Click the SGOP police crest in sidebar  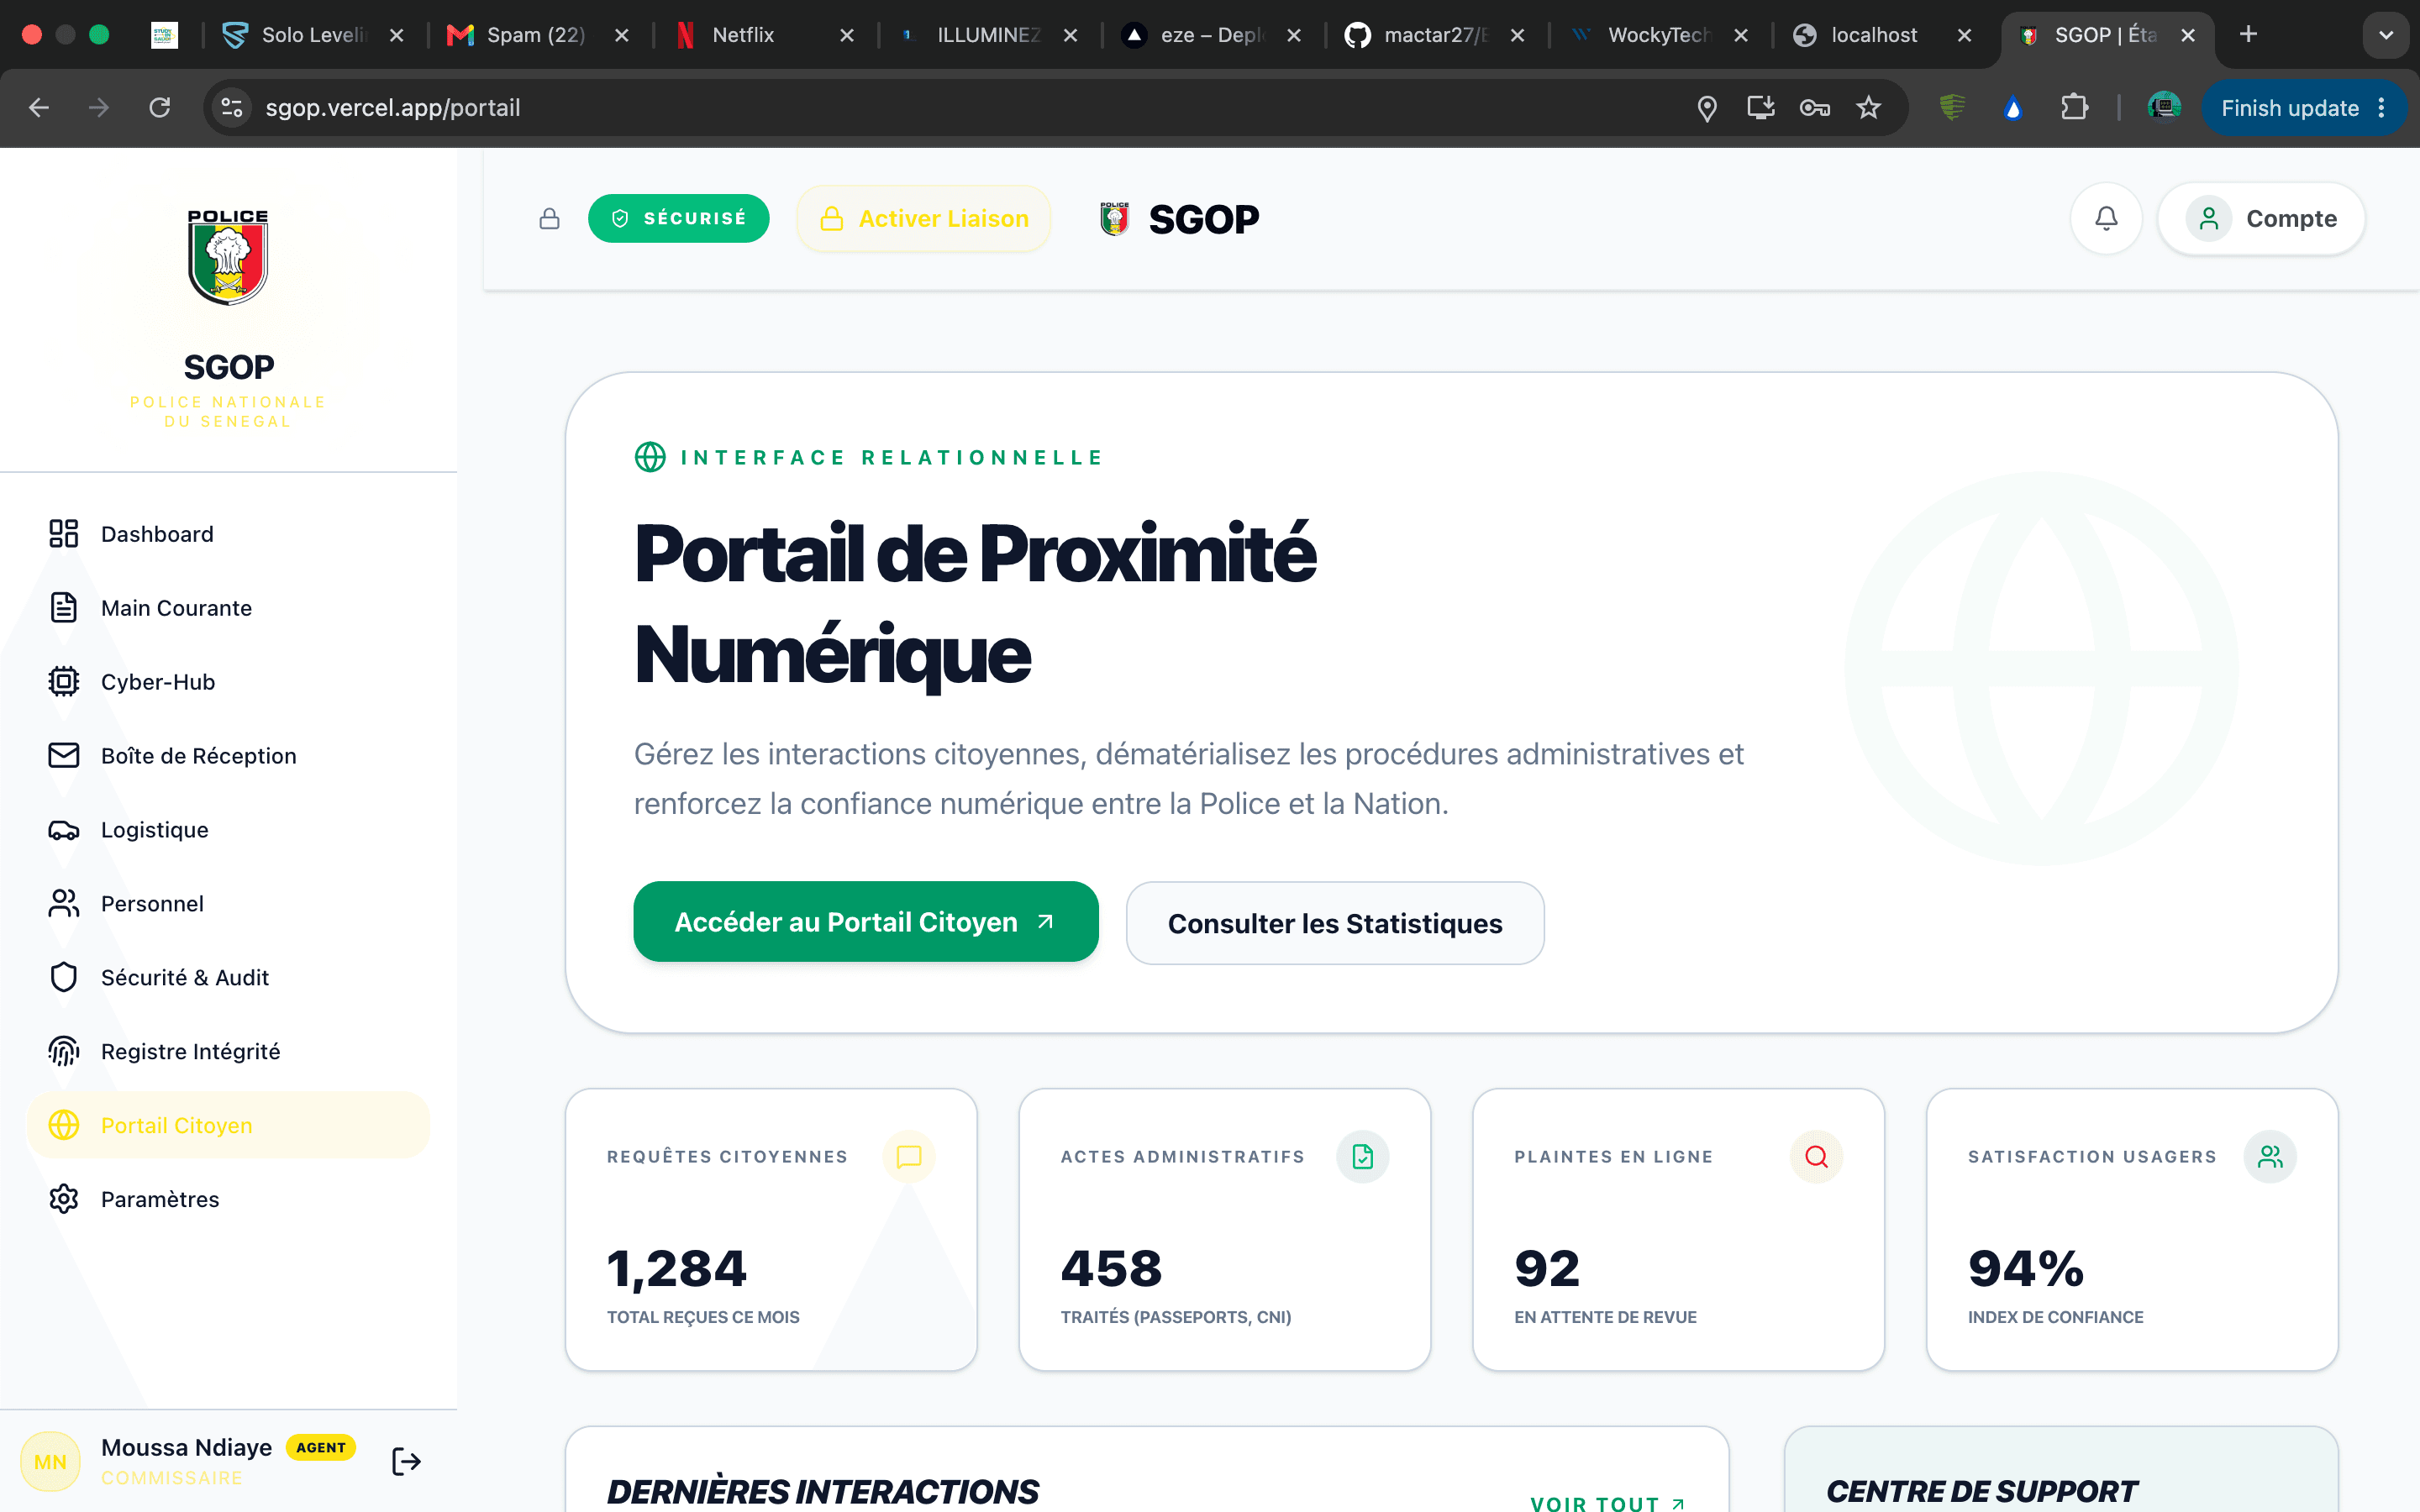click(228, 257)
